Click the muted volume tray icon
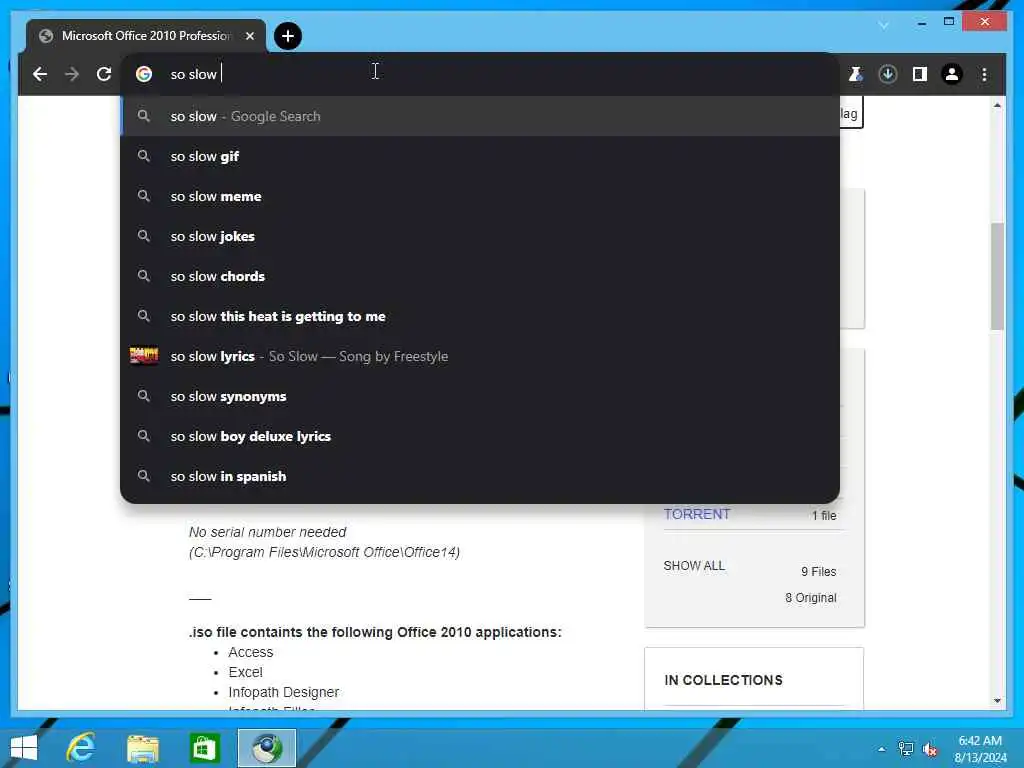This screenshot has width=1024, height=768. (930, 750)
